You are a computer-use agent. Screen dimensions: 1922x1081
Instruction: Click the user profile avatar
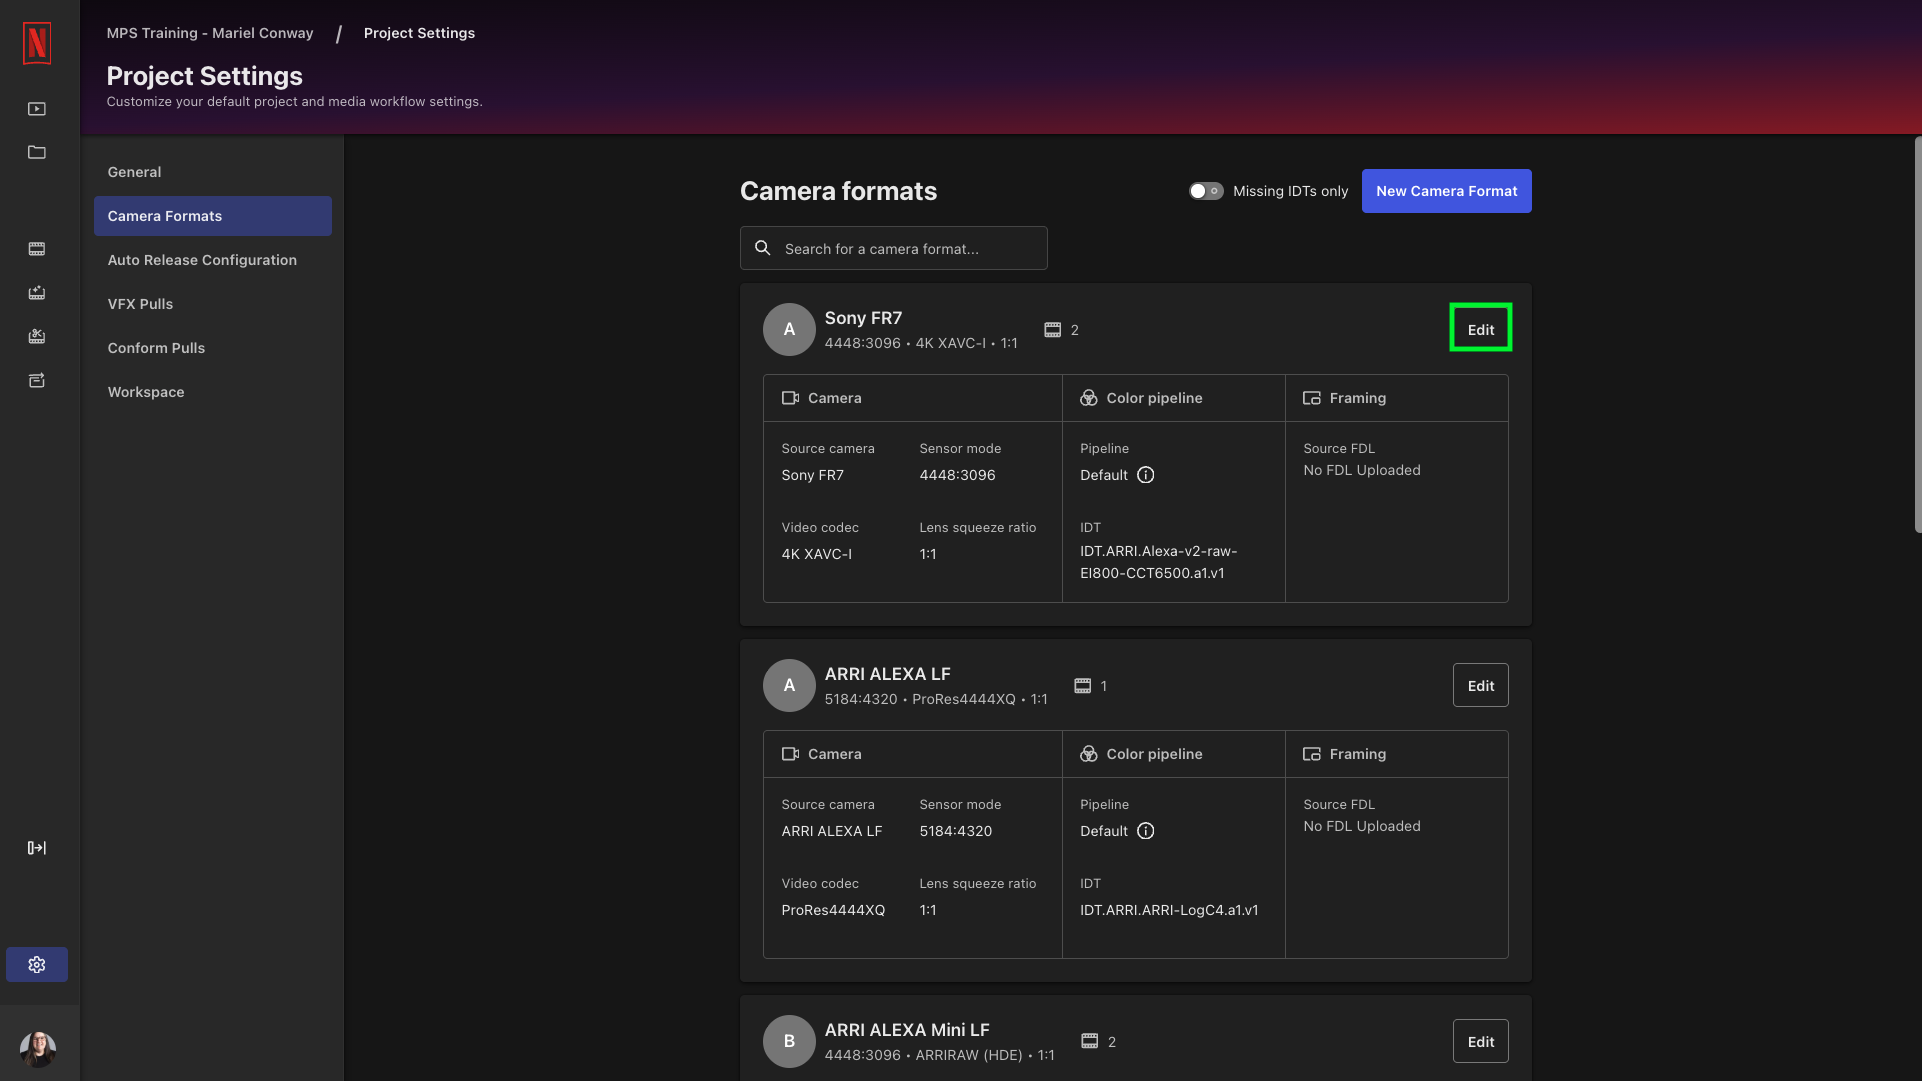(x=38, y=1049)
